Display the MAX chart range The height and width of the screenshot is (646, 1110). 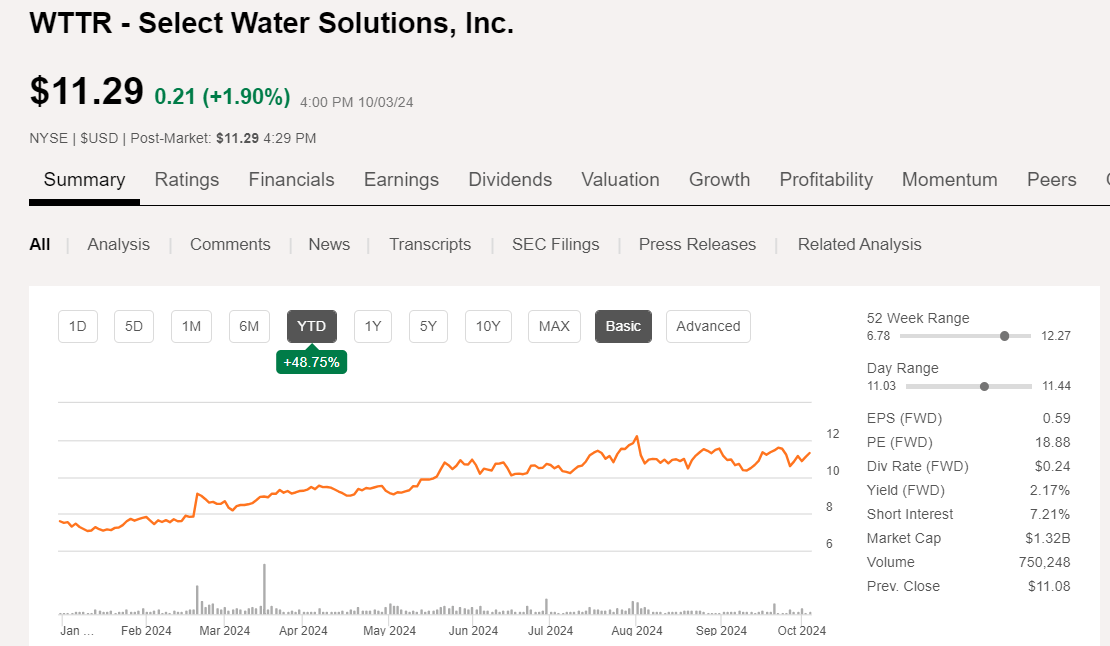[554, 326]
